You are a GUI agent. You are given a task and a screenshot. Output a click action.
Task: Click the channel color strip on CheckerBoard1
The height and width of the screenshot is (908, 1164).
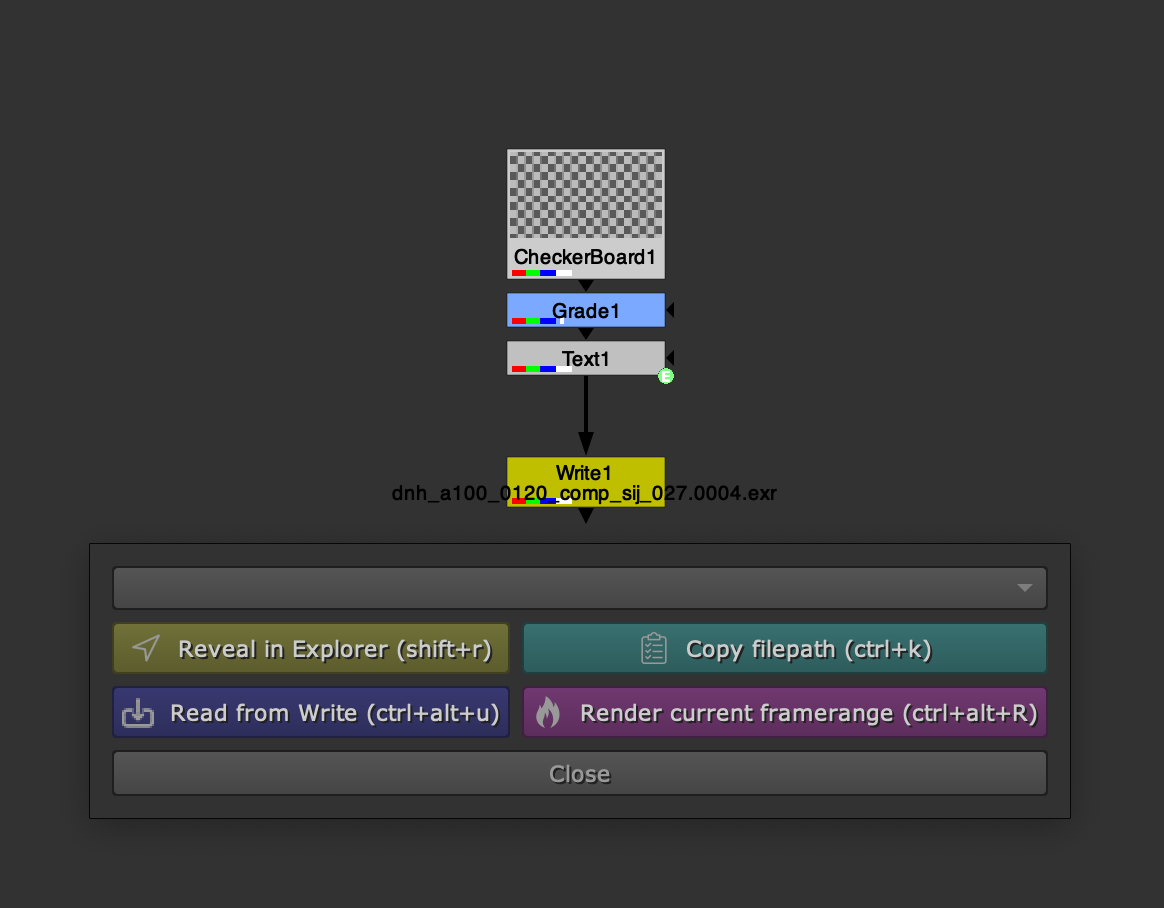pos(541,273)
